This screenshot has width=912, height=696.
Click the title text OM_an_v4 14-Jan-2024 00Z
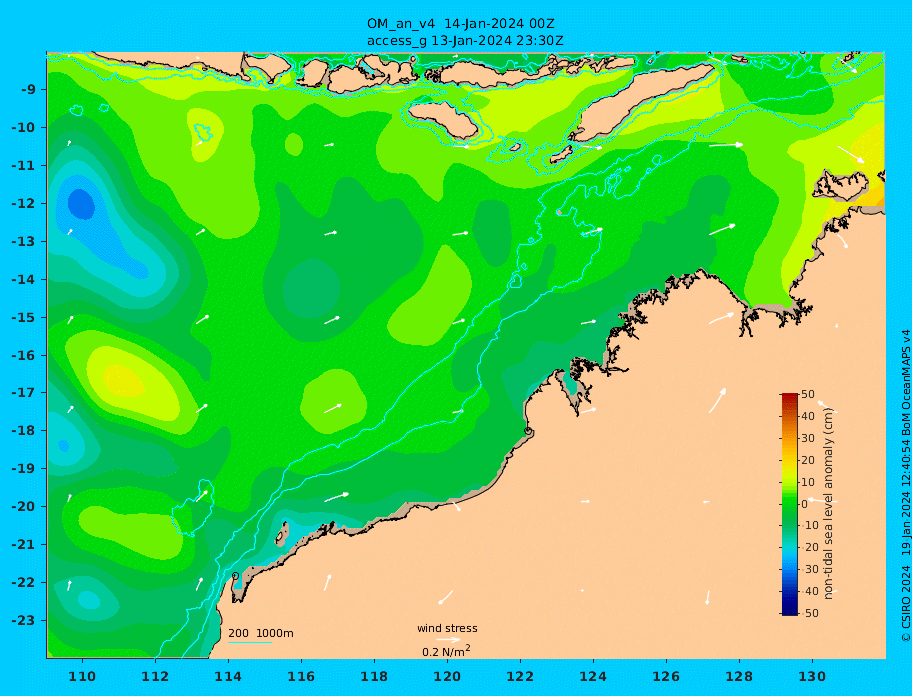point(460,24)
